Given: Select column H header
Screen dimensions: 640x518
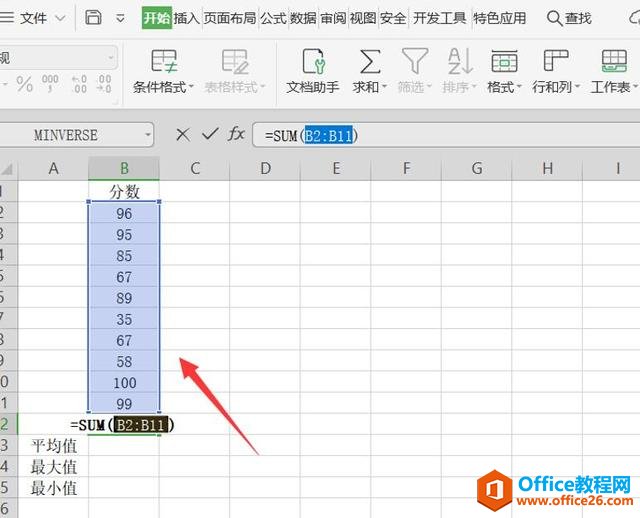Looking at the screenshot, I should coord(547,168).
